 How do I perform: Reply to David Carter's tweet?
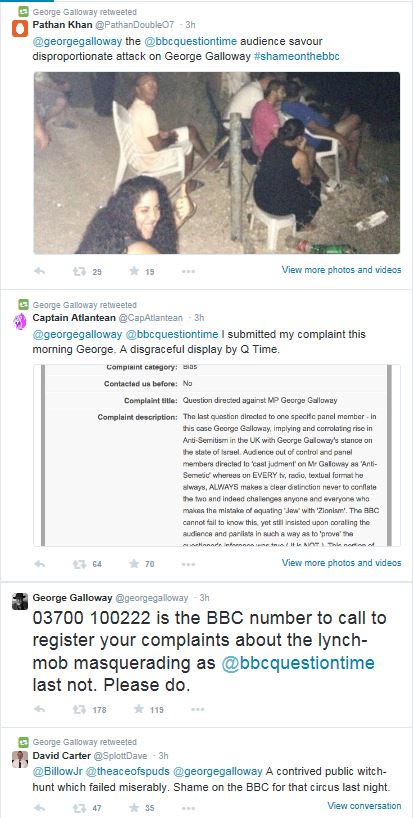tap(39, 808)
